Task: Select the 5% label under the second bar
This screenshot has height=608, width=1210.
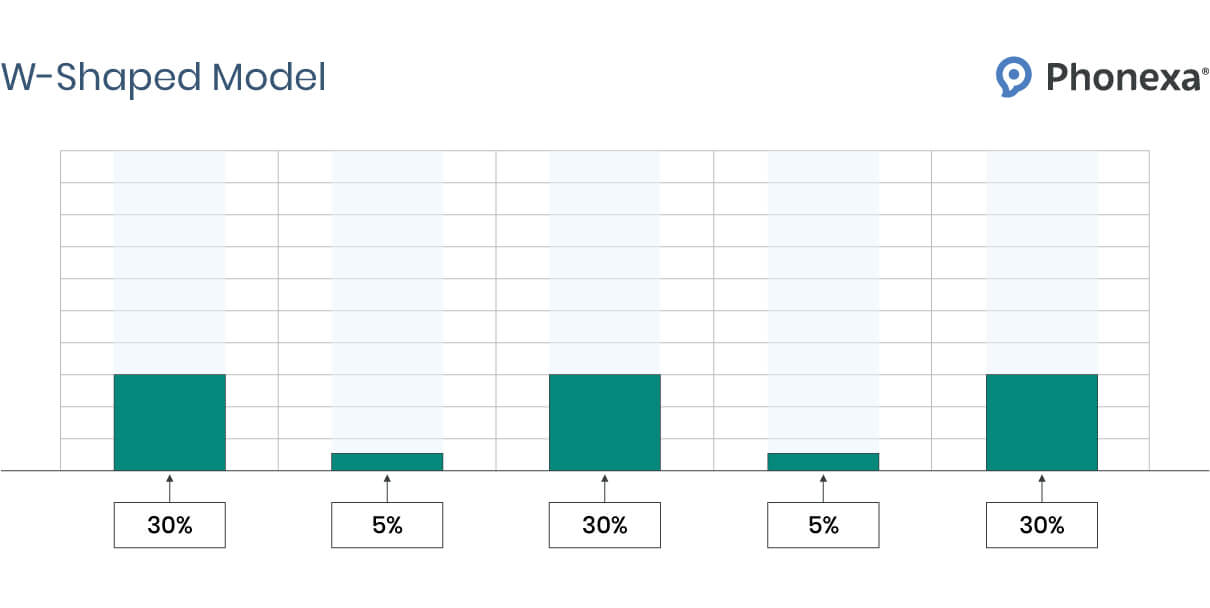Action: [x=387, y=525]
